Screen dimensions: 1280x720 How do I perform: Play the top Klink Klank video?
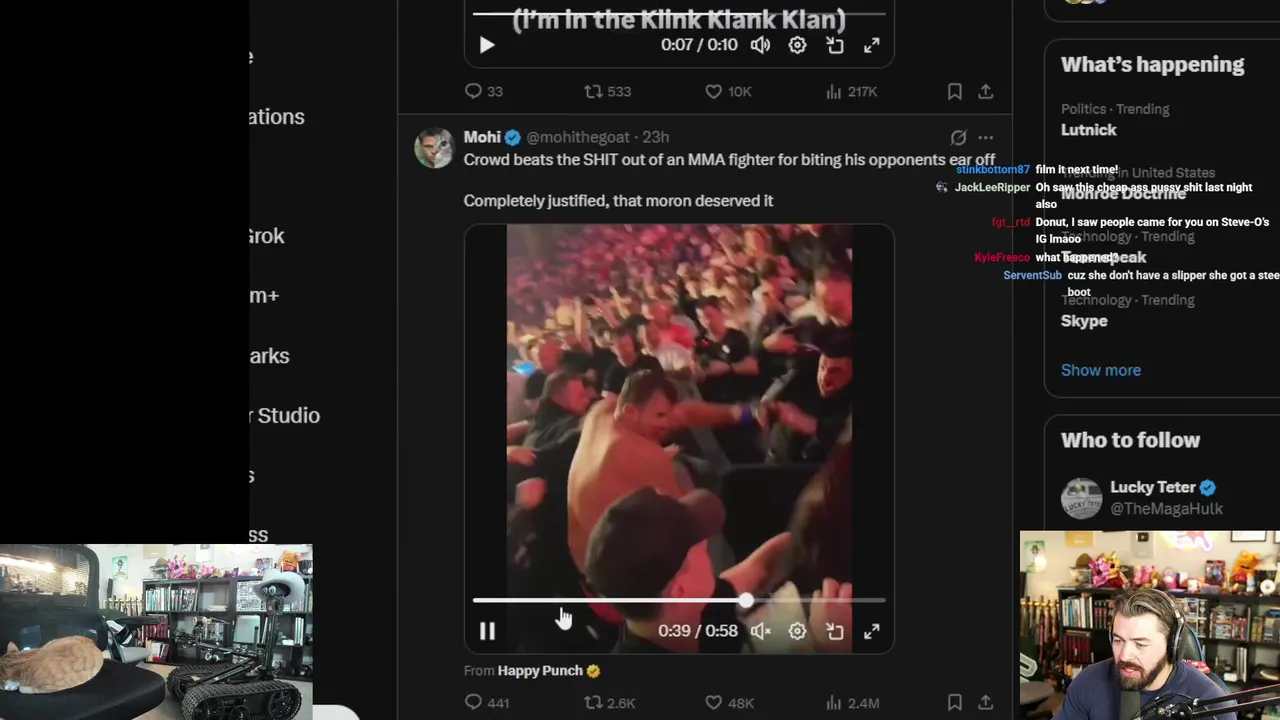tap(487, 45)
